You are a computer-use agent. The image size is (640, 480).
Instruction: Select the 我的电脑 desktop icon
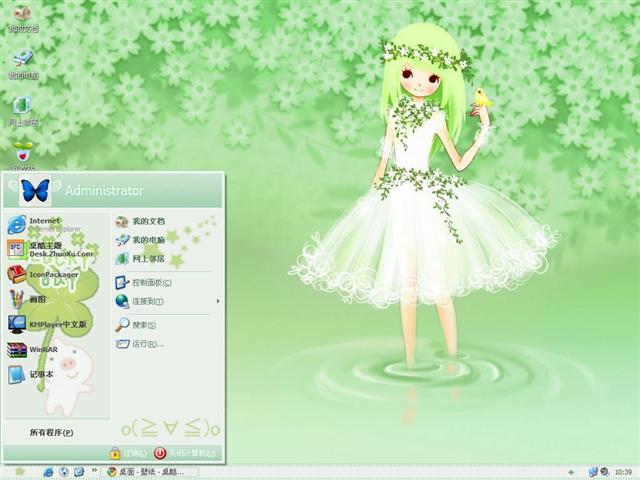pyautogui.click(x=22, y=64)
